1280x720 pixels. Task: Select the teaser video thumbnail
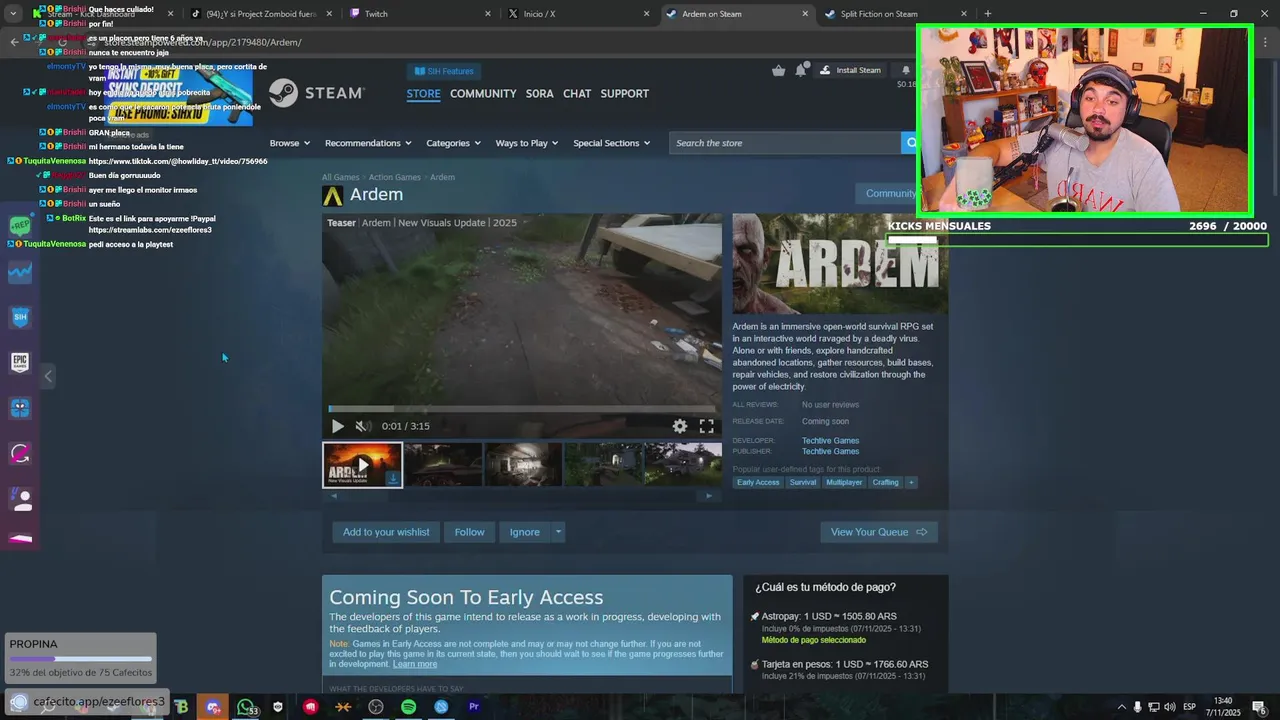click(362, 465)
